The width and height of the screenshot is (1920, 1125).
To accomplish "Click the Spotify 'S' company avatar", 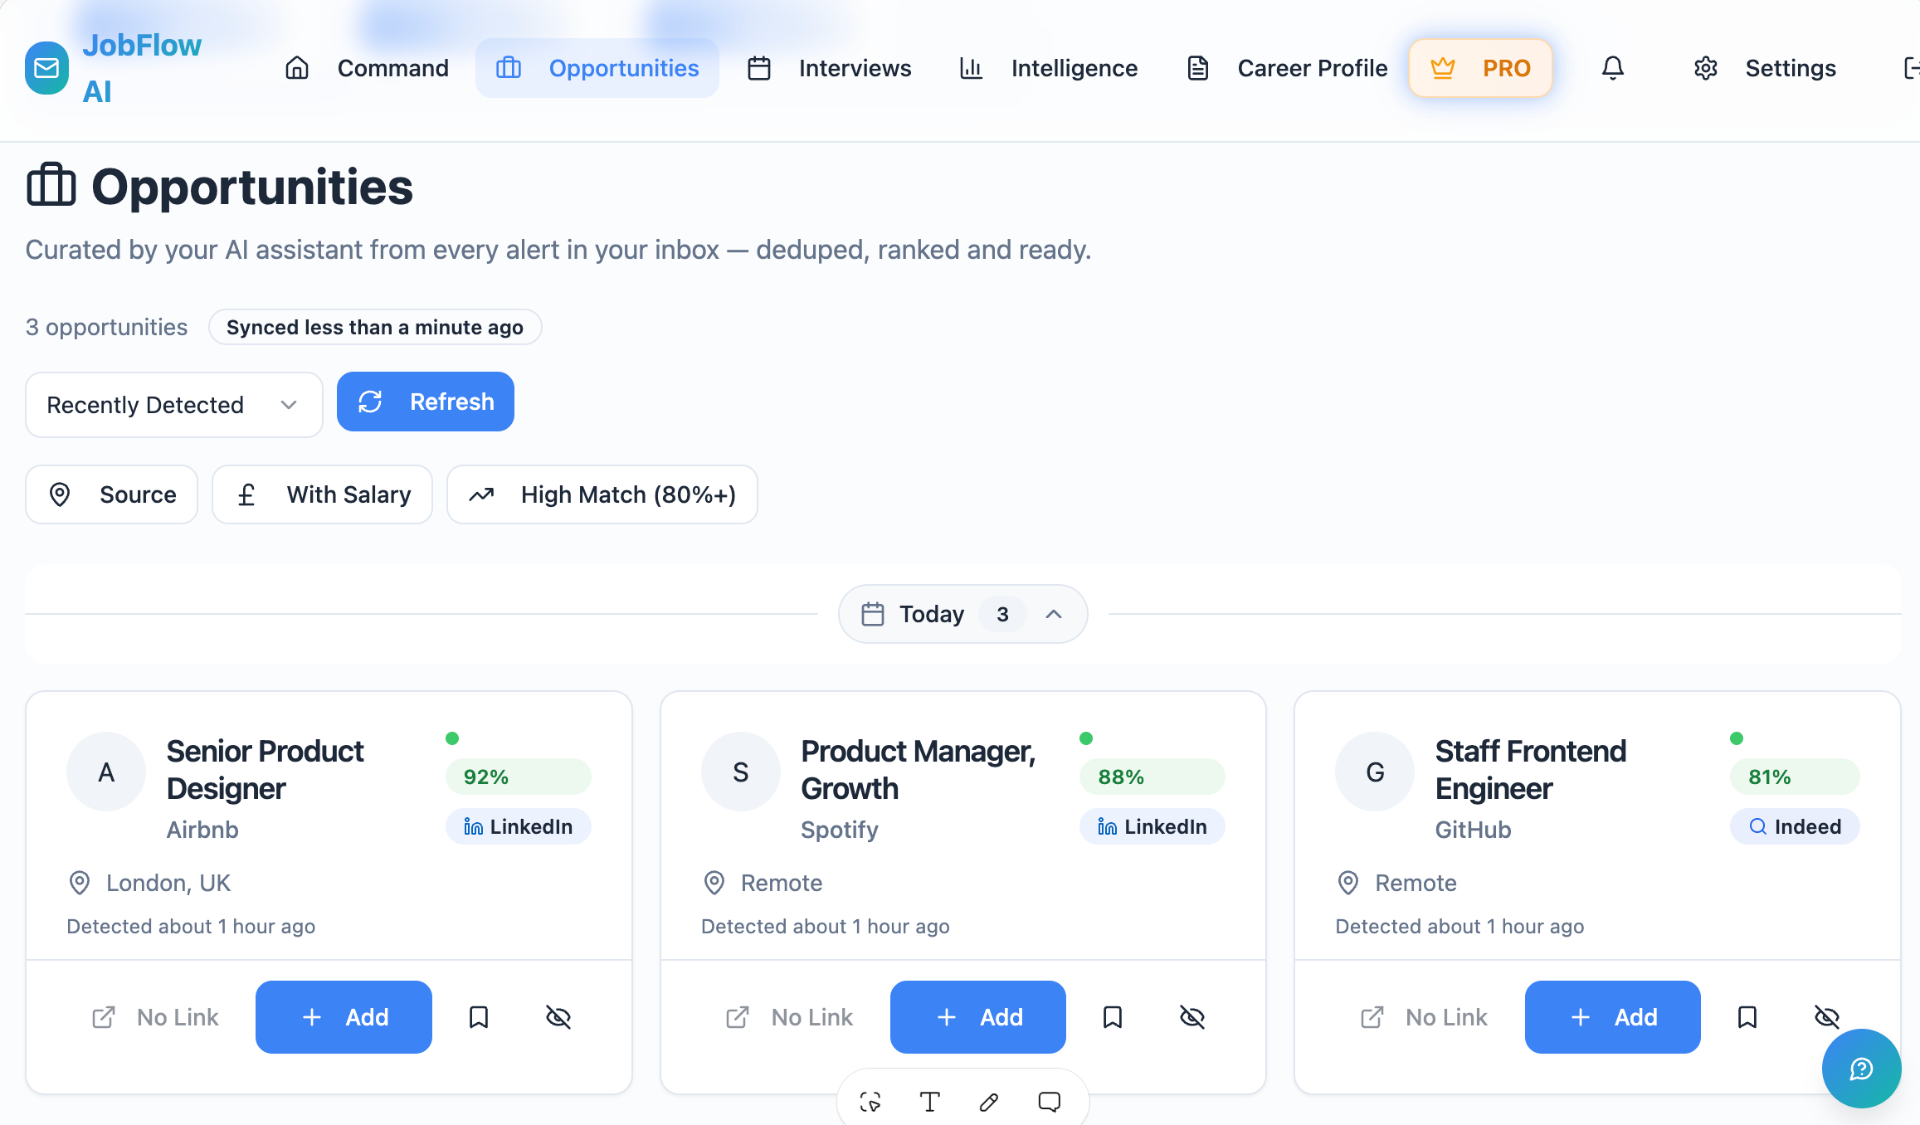I will [x=740, y=772].
